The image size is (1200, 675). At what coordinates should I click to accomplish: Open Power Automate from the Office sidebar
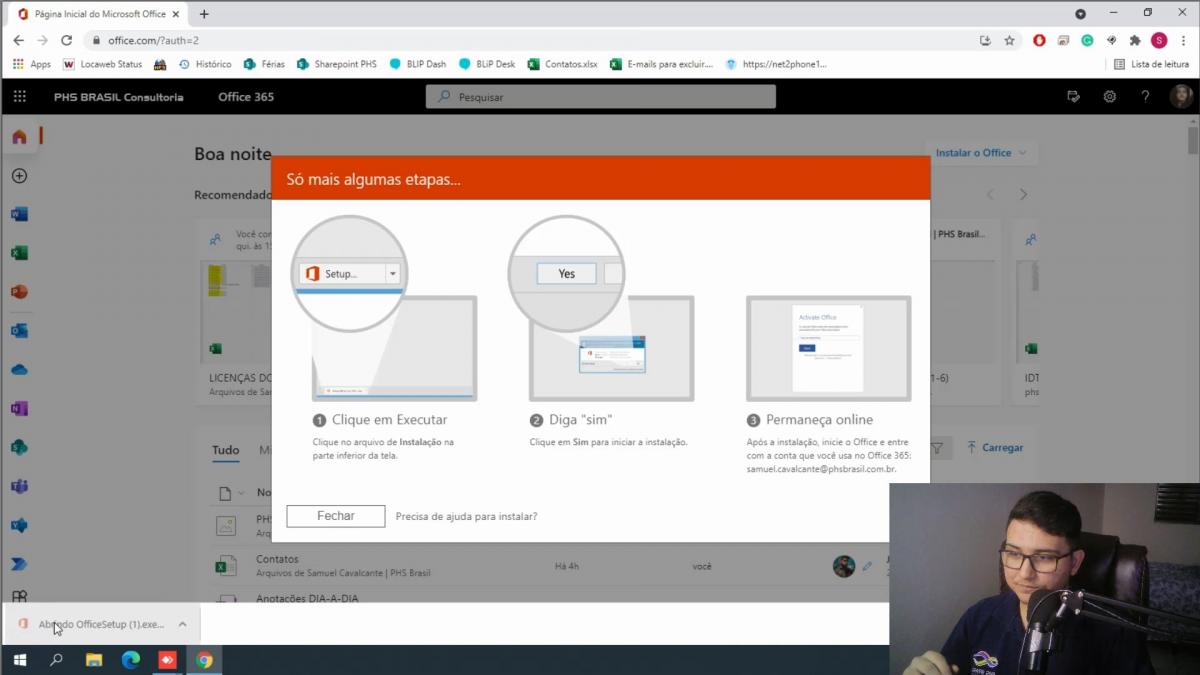pos(19,565)
